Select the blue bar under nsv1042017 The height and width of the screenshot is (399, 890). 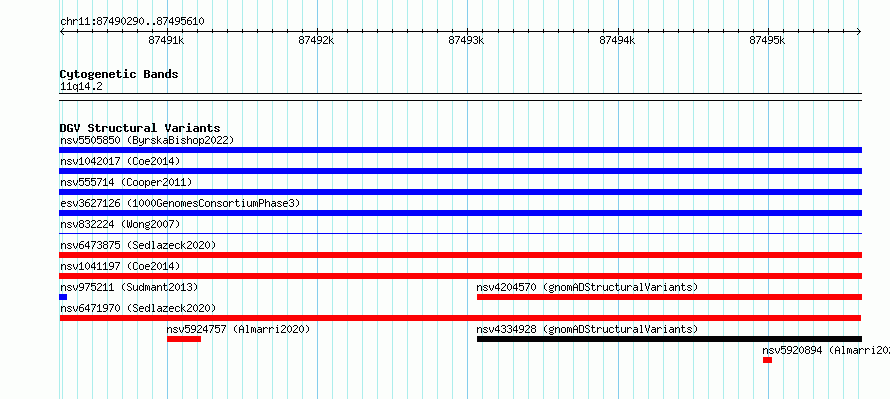(460, 171)
